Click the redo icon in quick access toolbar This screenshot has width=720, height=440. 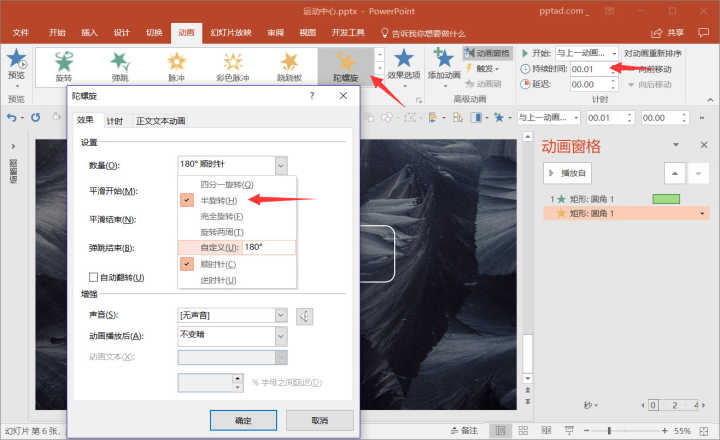point(35,118)
